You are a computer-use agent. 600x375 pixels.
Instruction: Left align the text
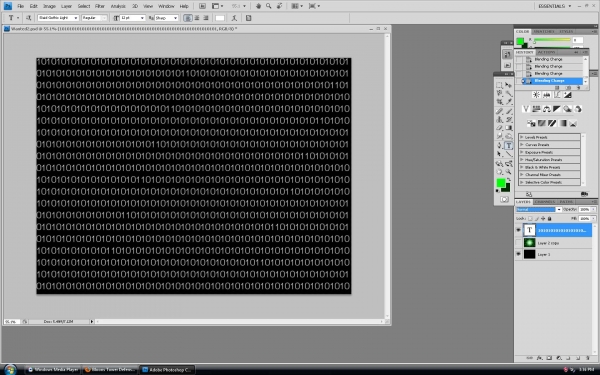coord(188,18)
